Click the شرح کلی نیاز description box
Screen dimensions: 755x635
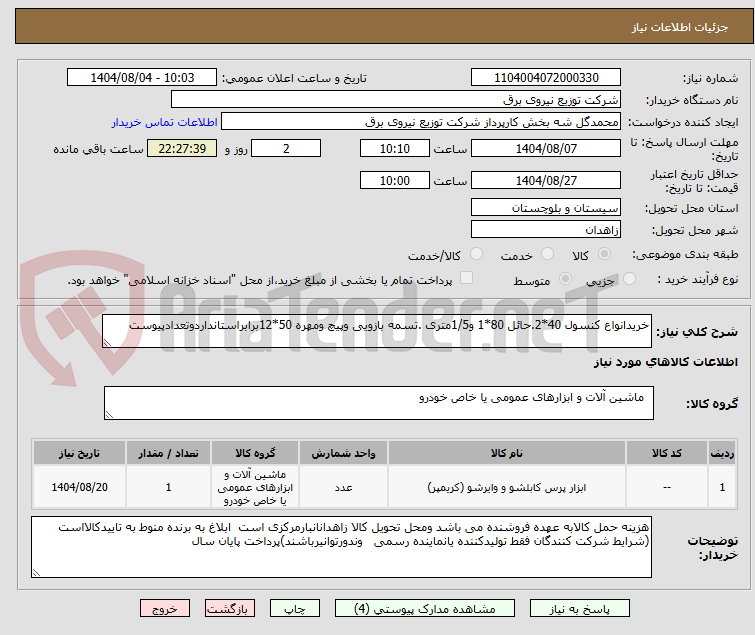click(377, 331)
